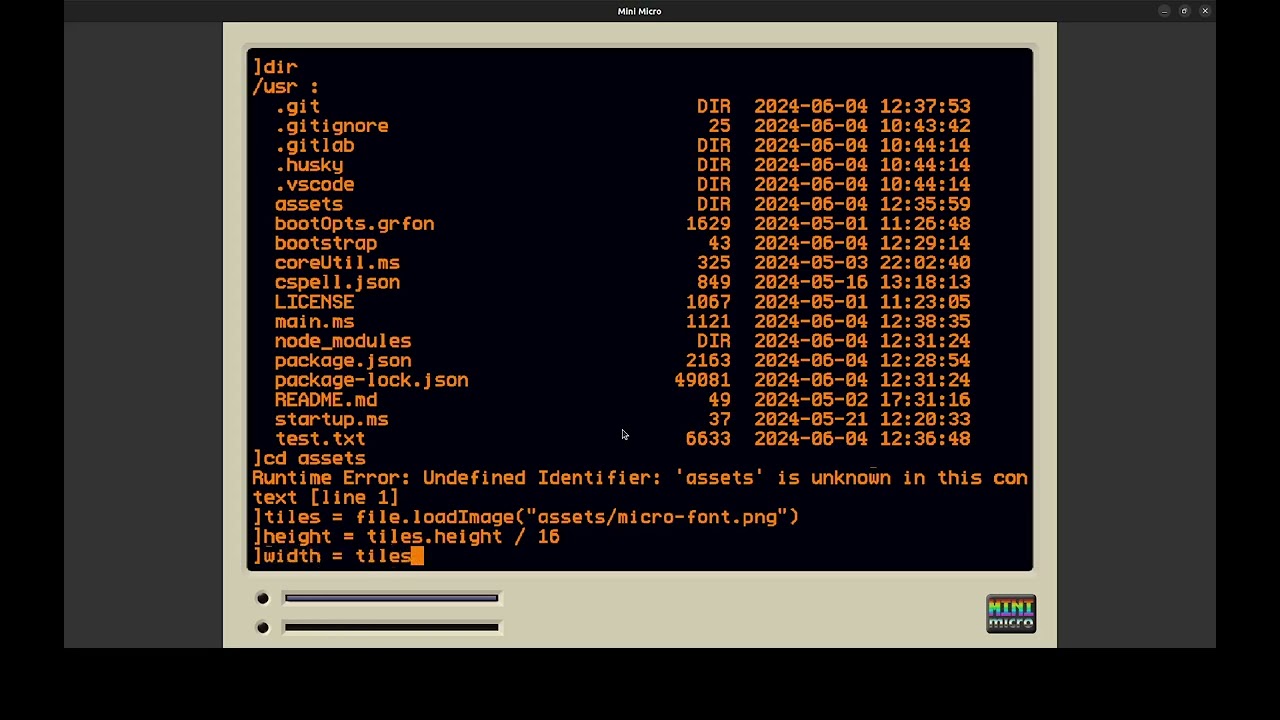1280x720 pixels.
Task: Click the top disk slot indicator light
Action: click(263, 598)
